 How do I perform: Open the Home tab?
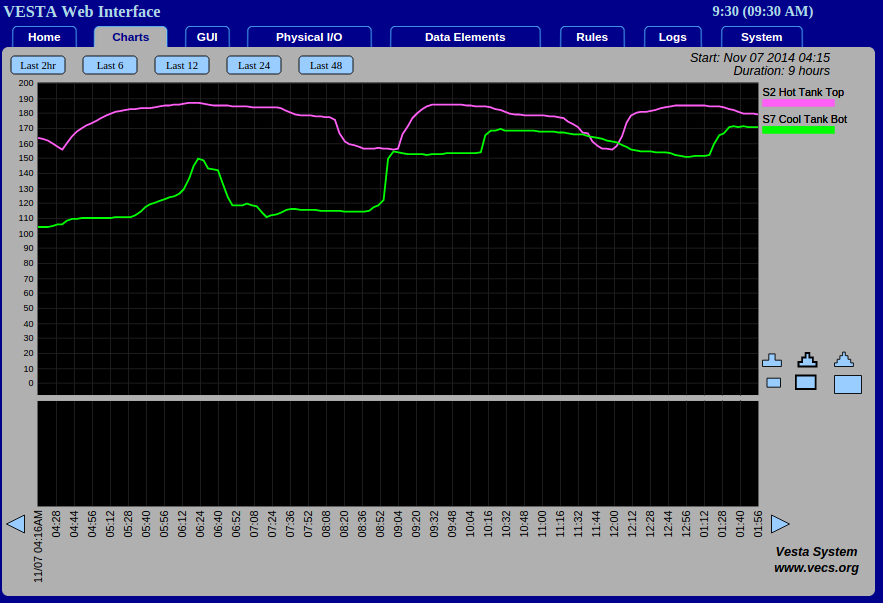point(44,37)
